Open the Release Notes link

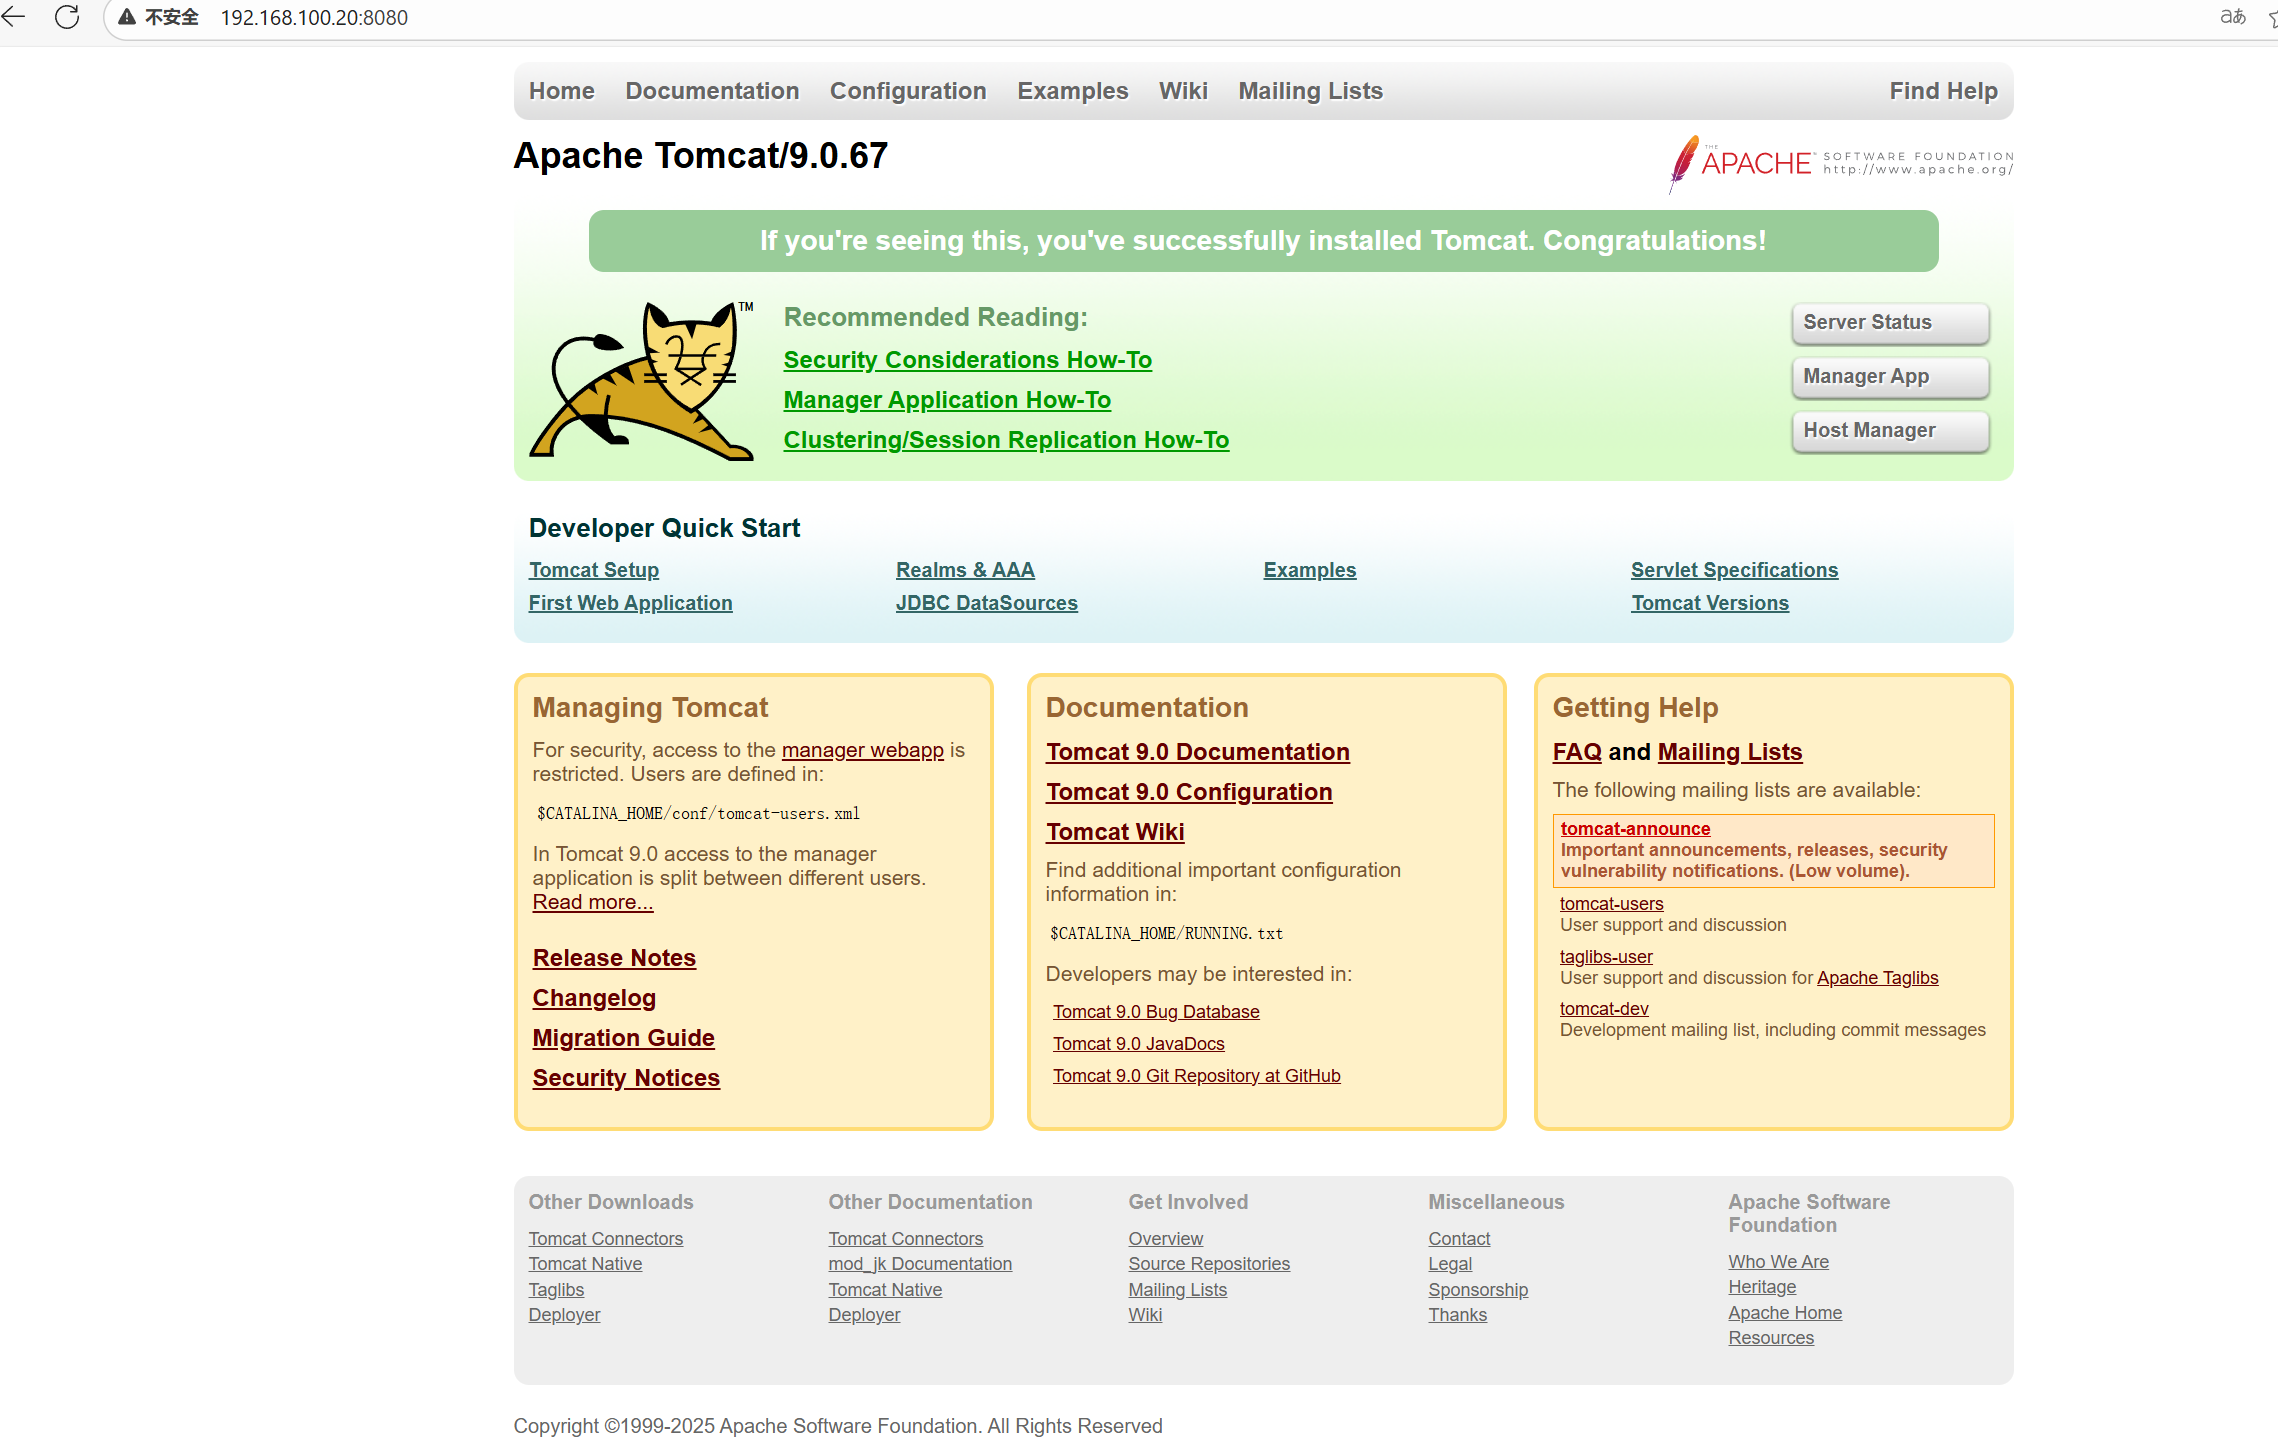click(x=613, y=958)
